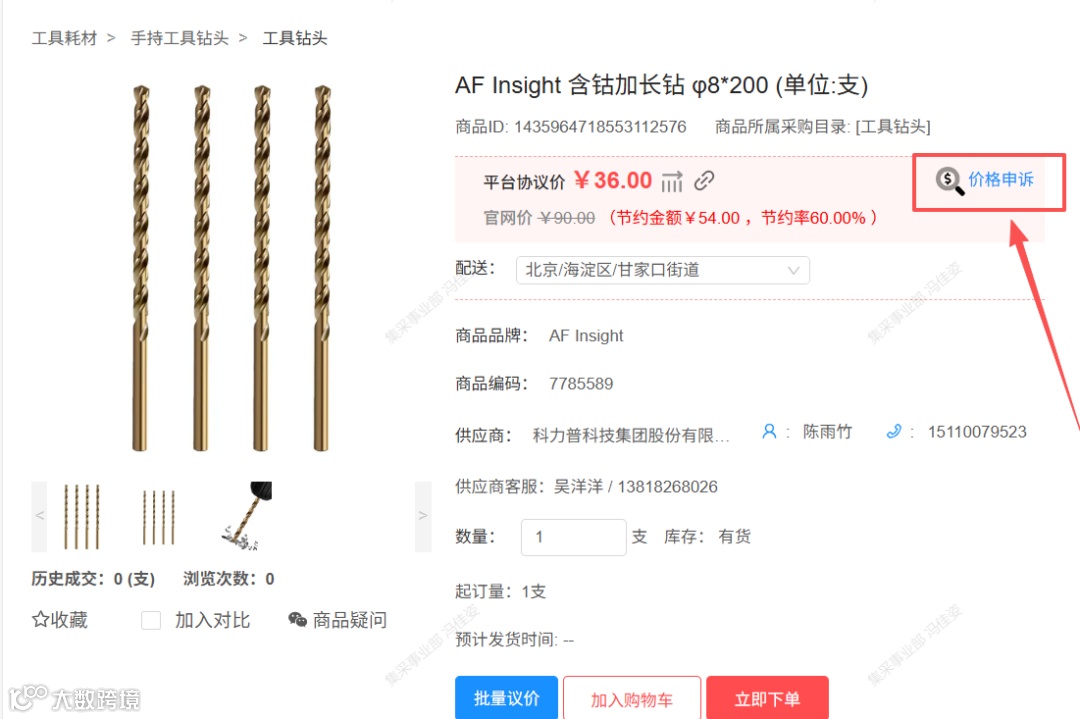This screenshot has height=719, width=1080.
Task: Open price trend chart icon
Action: (x=672, y=182)
